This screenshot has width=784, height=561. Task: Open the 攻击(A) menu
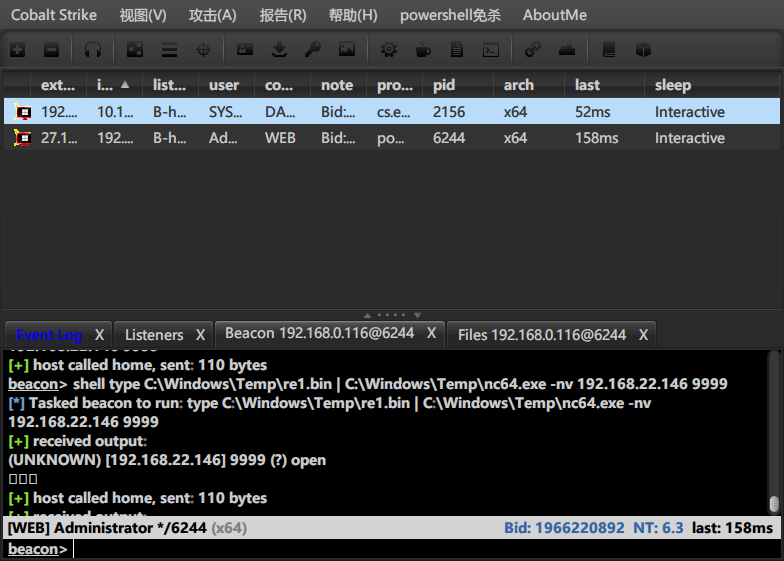(x=212, y=15)
